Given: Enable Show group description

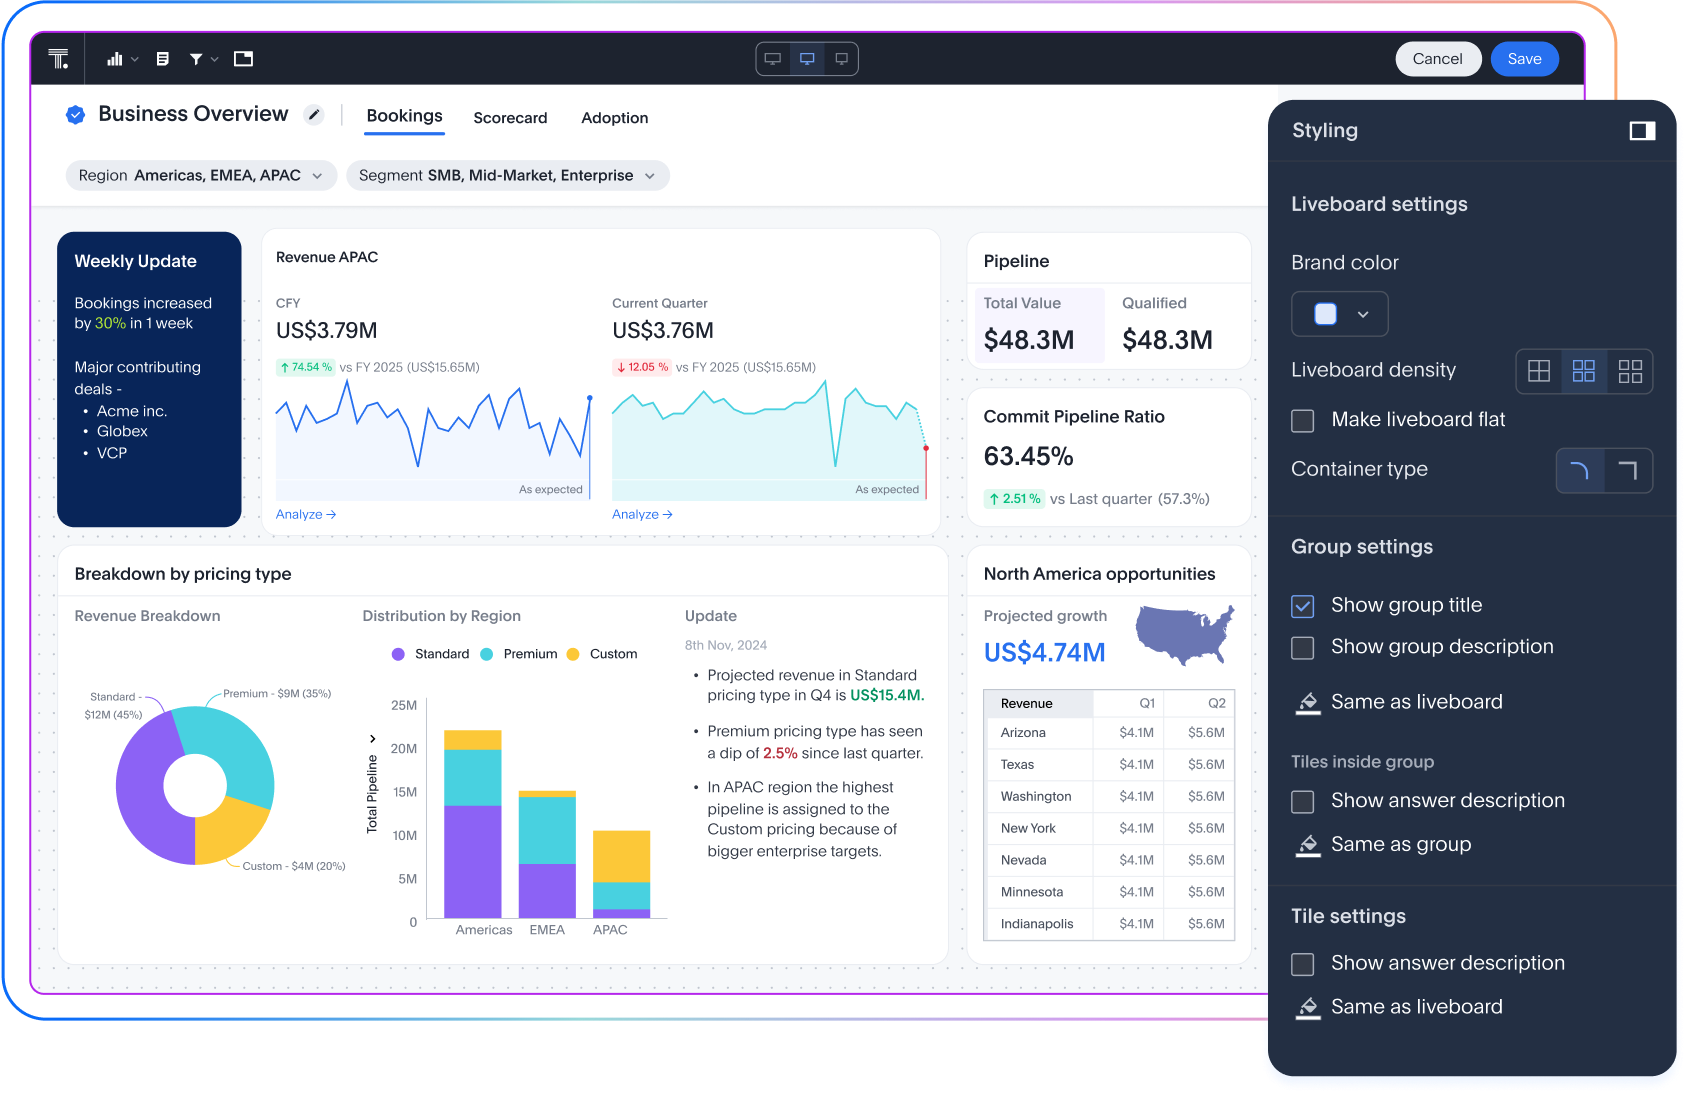Looking at the screenshot, I should pos(1302,648).
